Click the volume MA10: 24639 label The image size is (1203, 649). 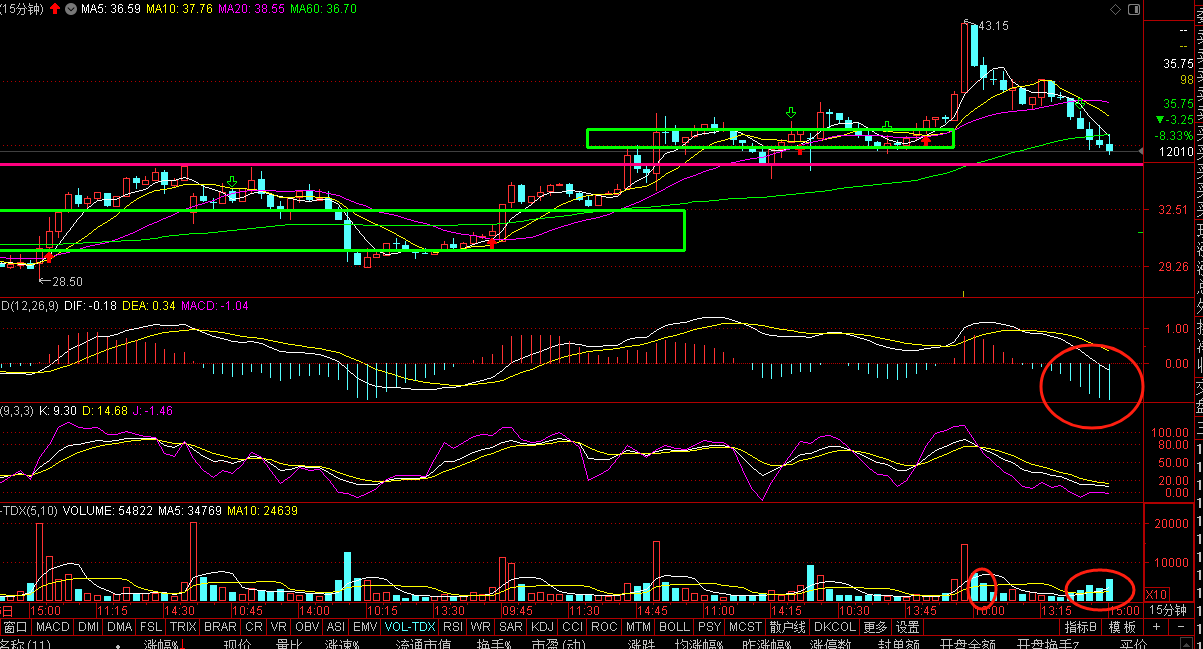pos(261,510)
